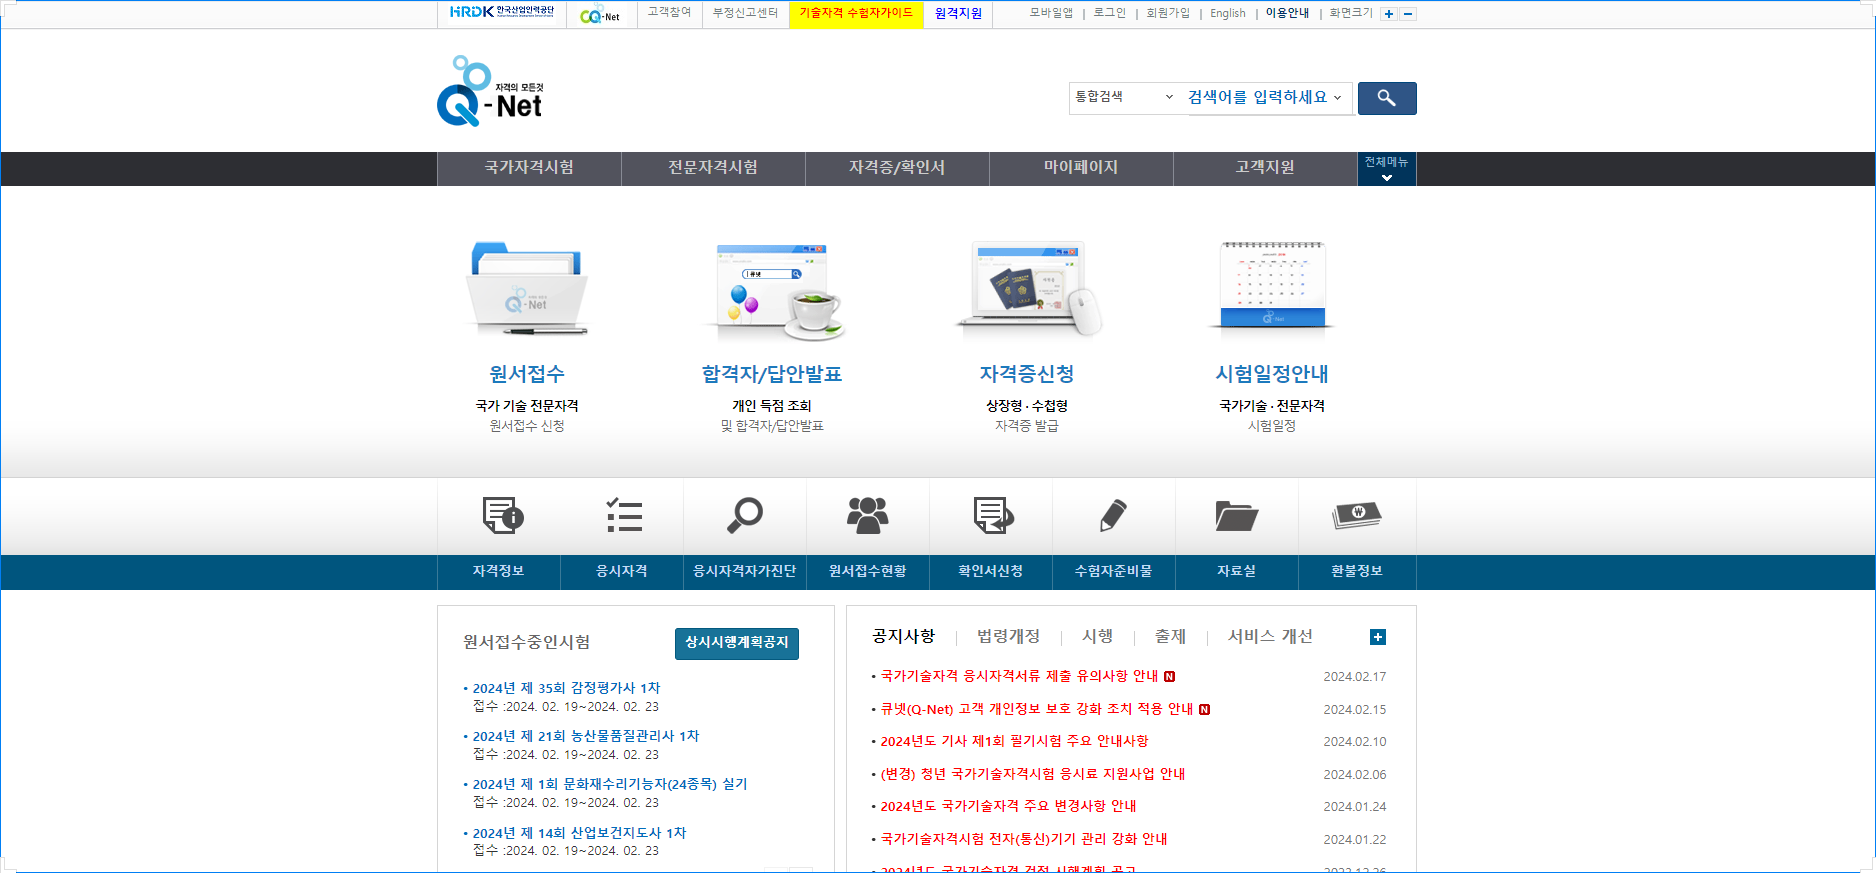Open the 고객지원 menu

(x=1265, y=168)
